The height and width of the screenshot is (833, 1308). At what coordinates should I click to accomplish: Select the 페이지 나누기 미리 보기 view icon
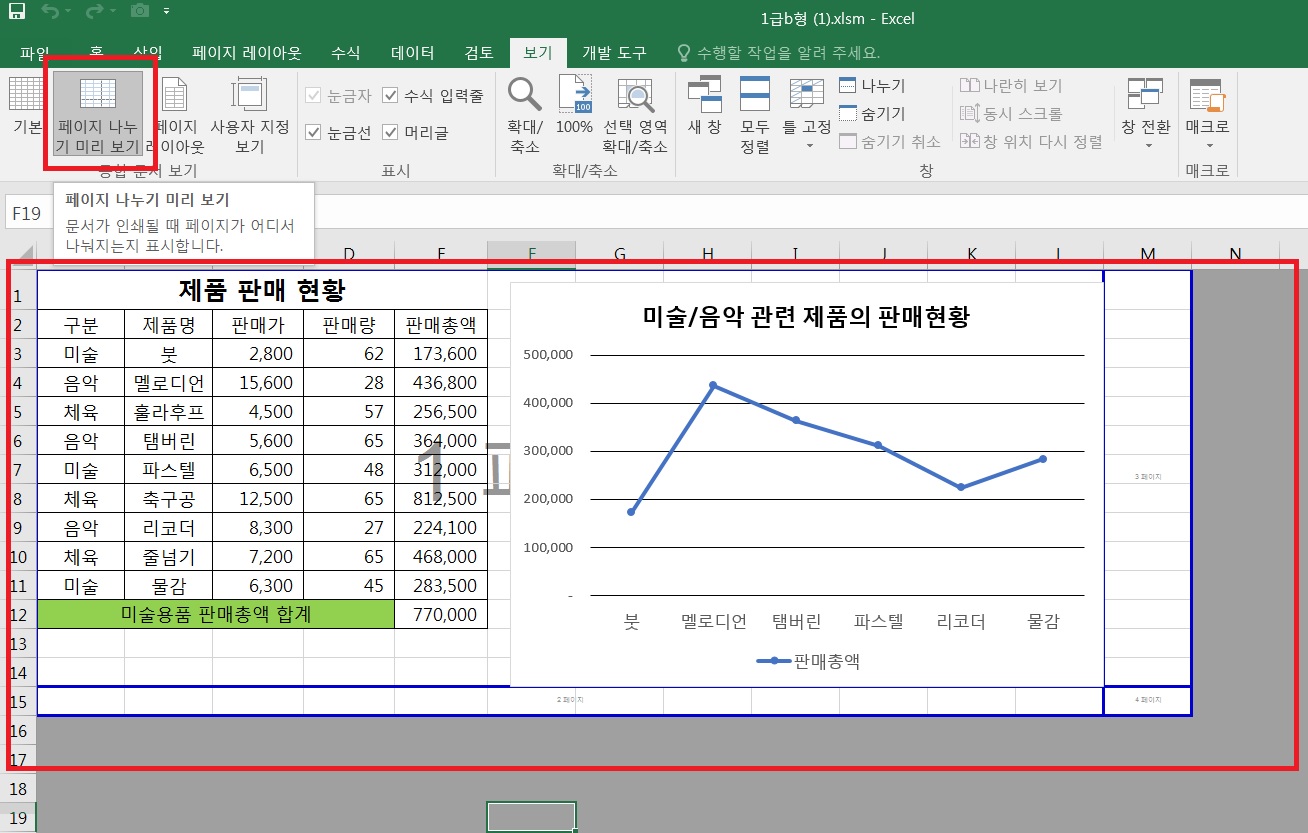(x=98, y=94)
